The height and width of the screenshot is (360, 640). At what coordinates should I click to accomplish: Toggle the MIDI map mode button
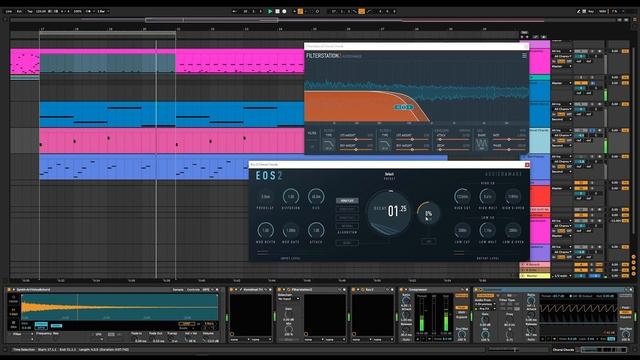[602, 11]
